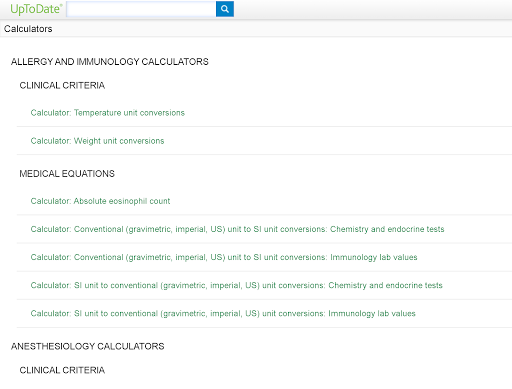Select the Medical Equations heading

pos(67,174)
